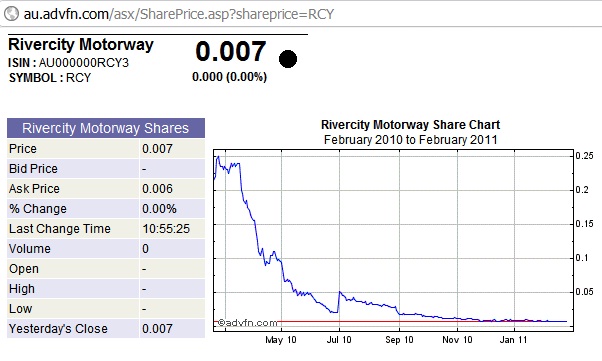Image resolution: width=602 pixels, height=361 pixels.
Task: Click the Jul 10 axis label
Action: click(x=339, y=340)
